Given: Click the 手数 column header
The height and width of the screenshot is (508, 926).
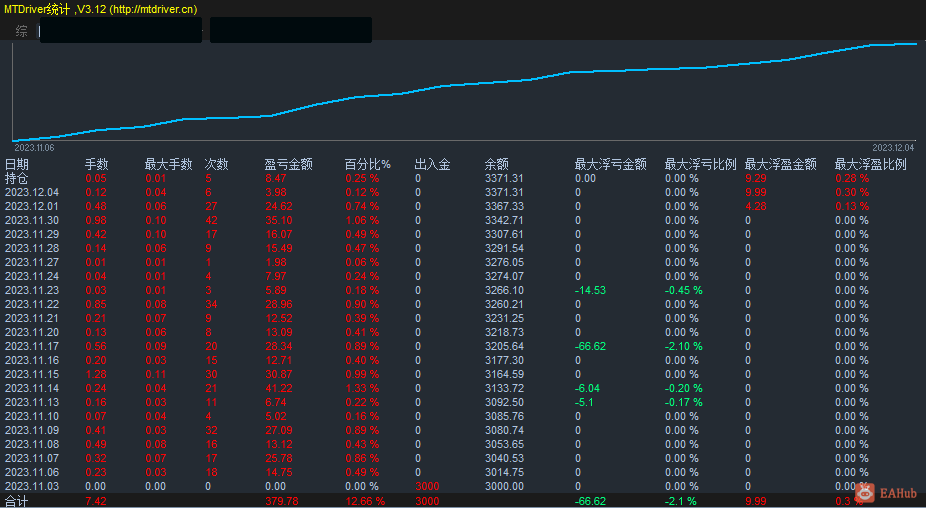Looking at the screenshot, I should pyautogui.click(x=96, y=164).
